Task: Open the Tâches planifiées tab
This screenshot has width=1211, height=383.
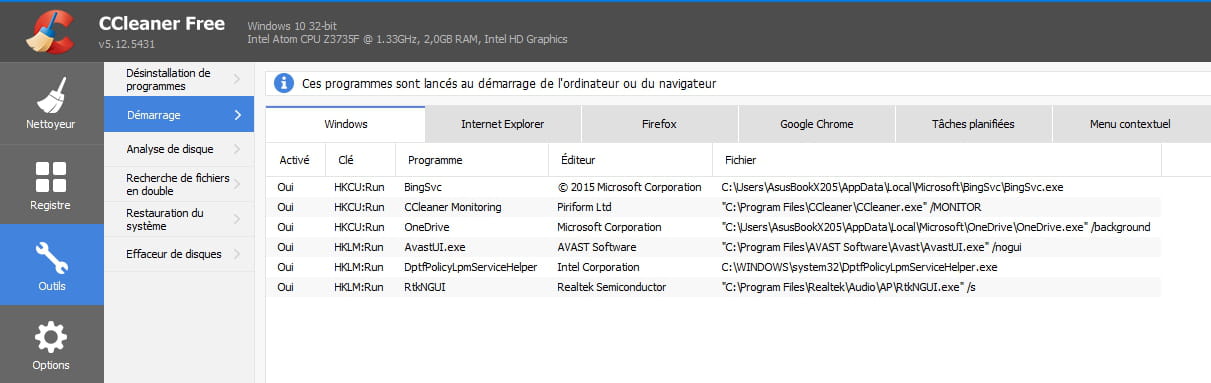Action: tap(973, 124)
